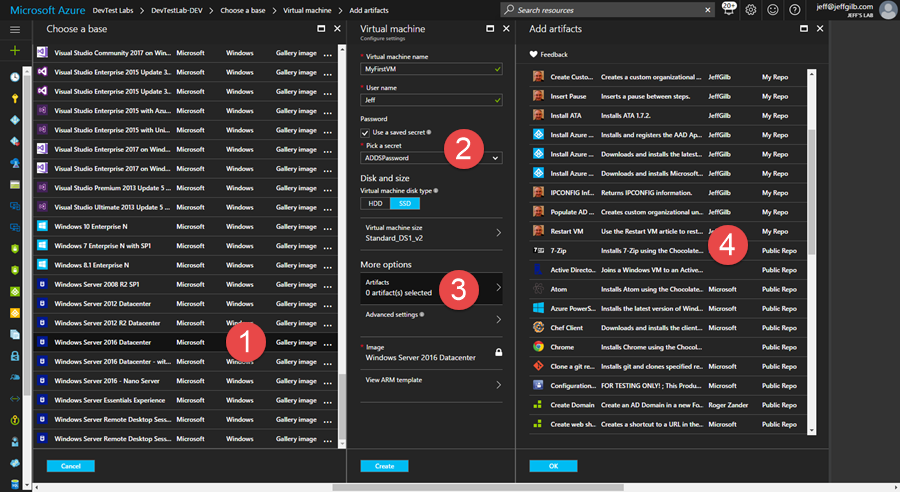
Task: Click OK in Add artifacts
Action: point(553,466)
